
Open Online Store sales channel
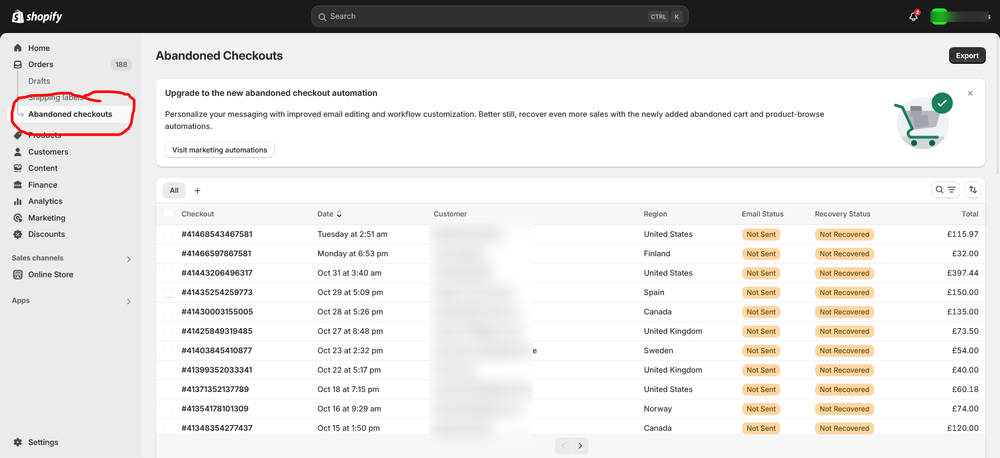50,274
